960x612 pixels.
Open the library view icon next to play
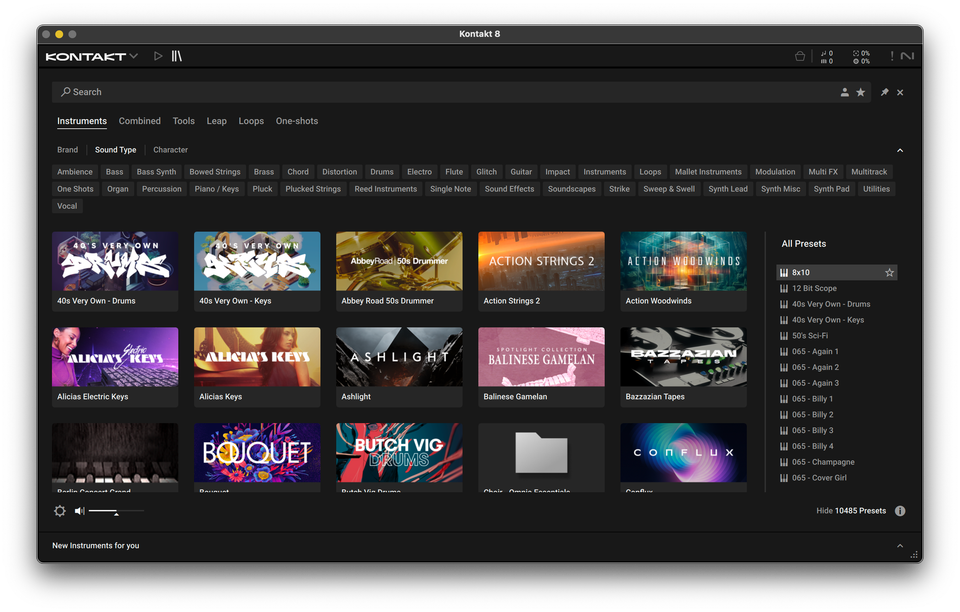176,56
